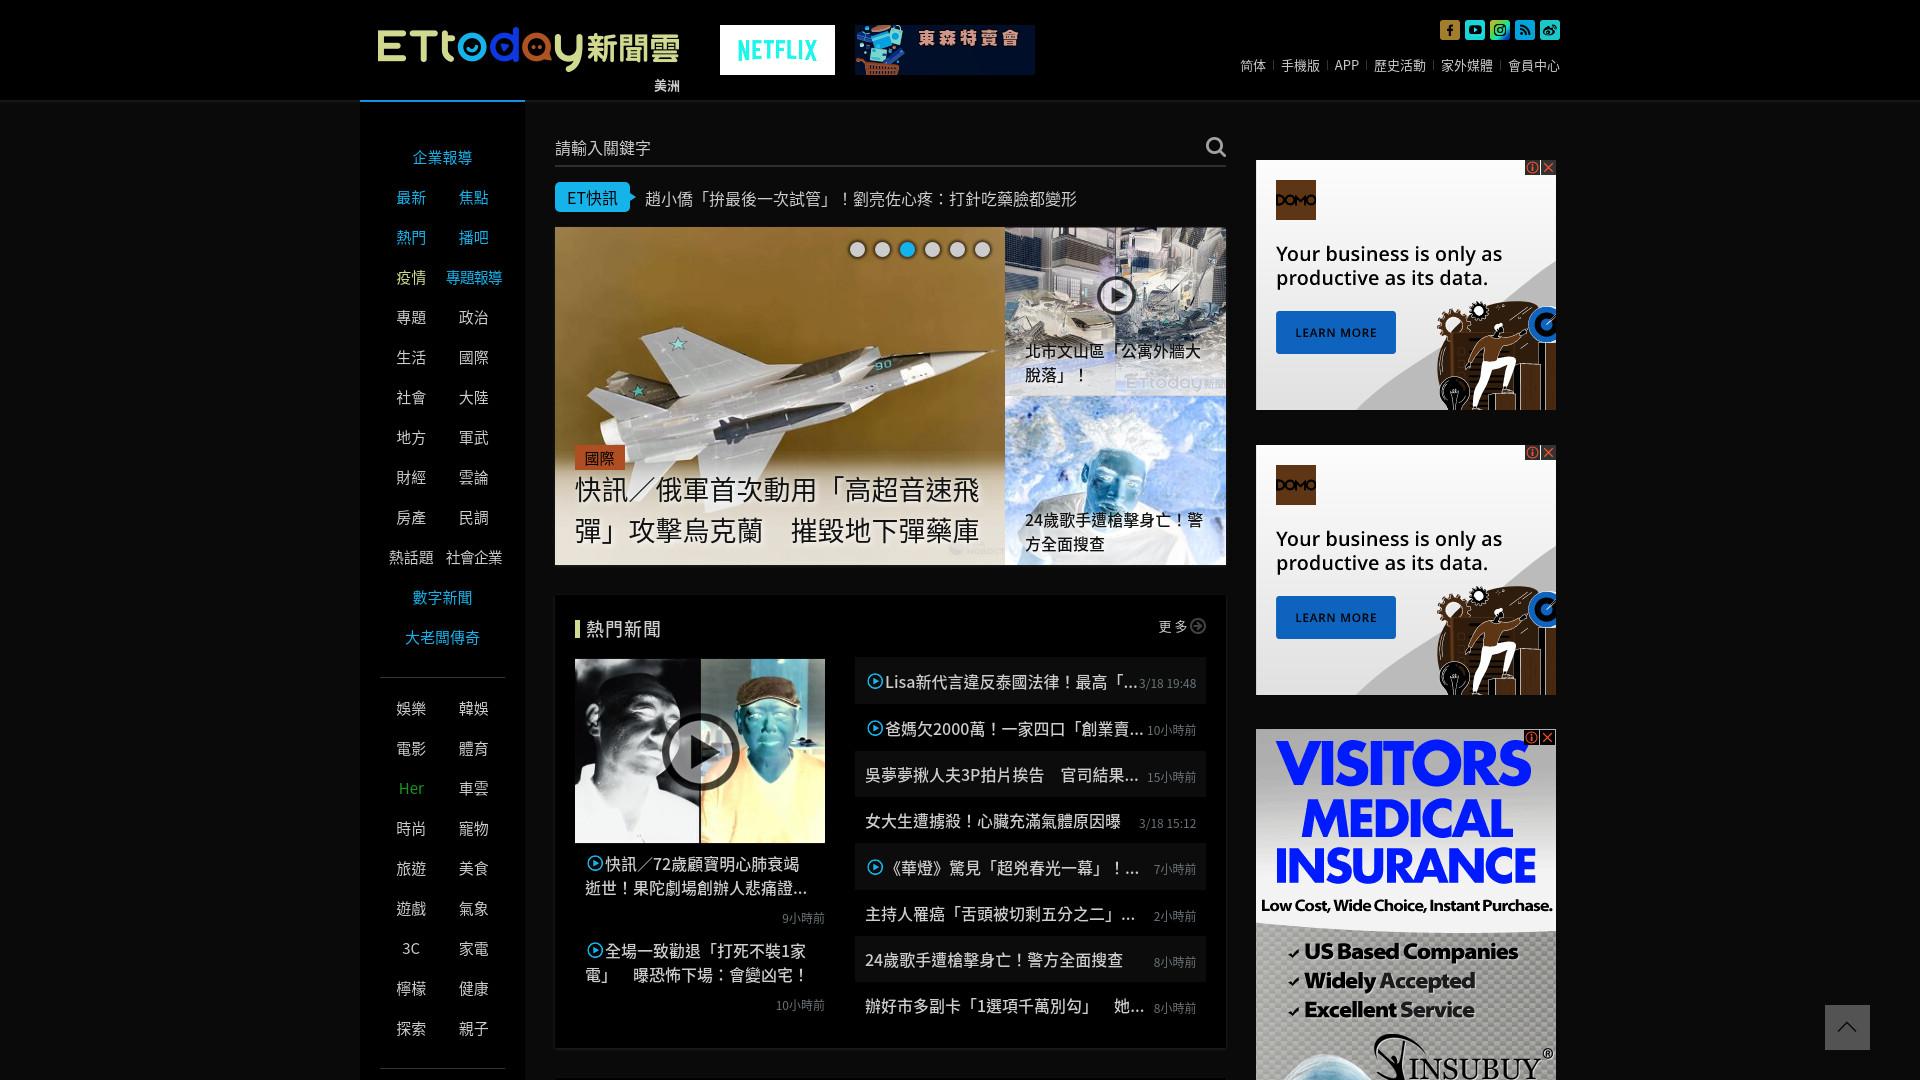This screenshot has height=1080, width=1920.
Task: Open 數字新聞 sidebar link
Action: click(442, 597)
